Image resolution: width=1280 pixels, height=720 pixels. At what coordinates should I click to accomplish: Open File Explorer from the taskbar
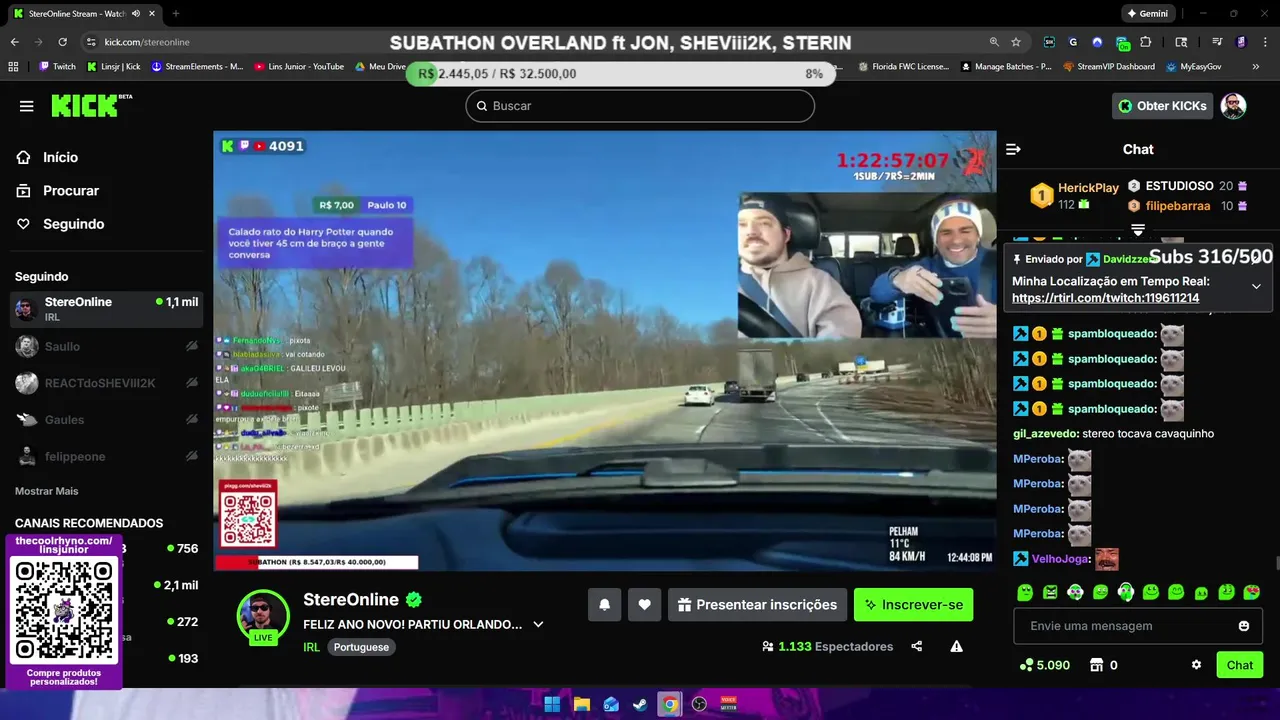(x=582, y=704)
